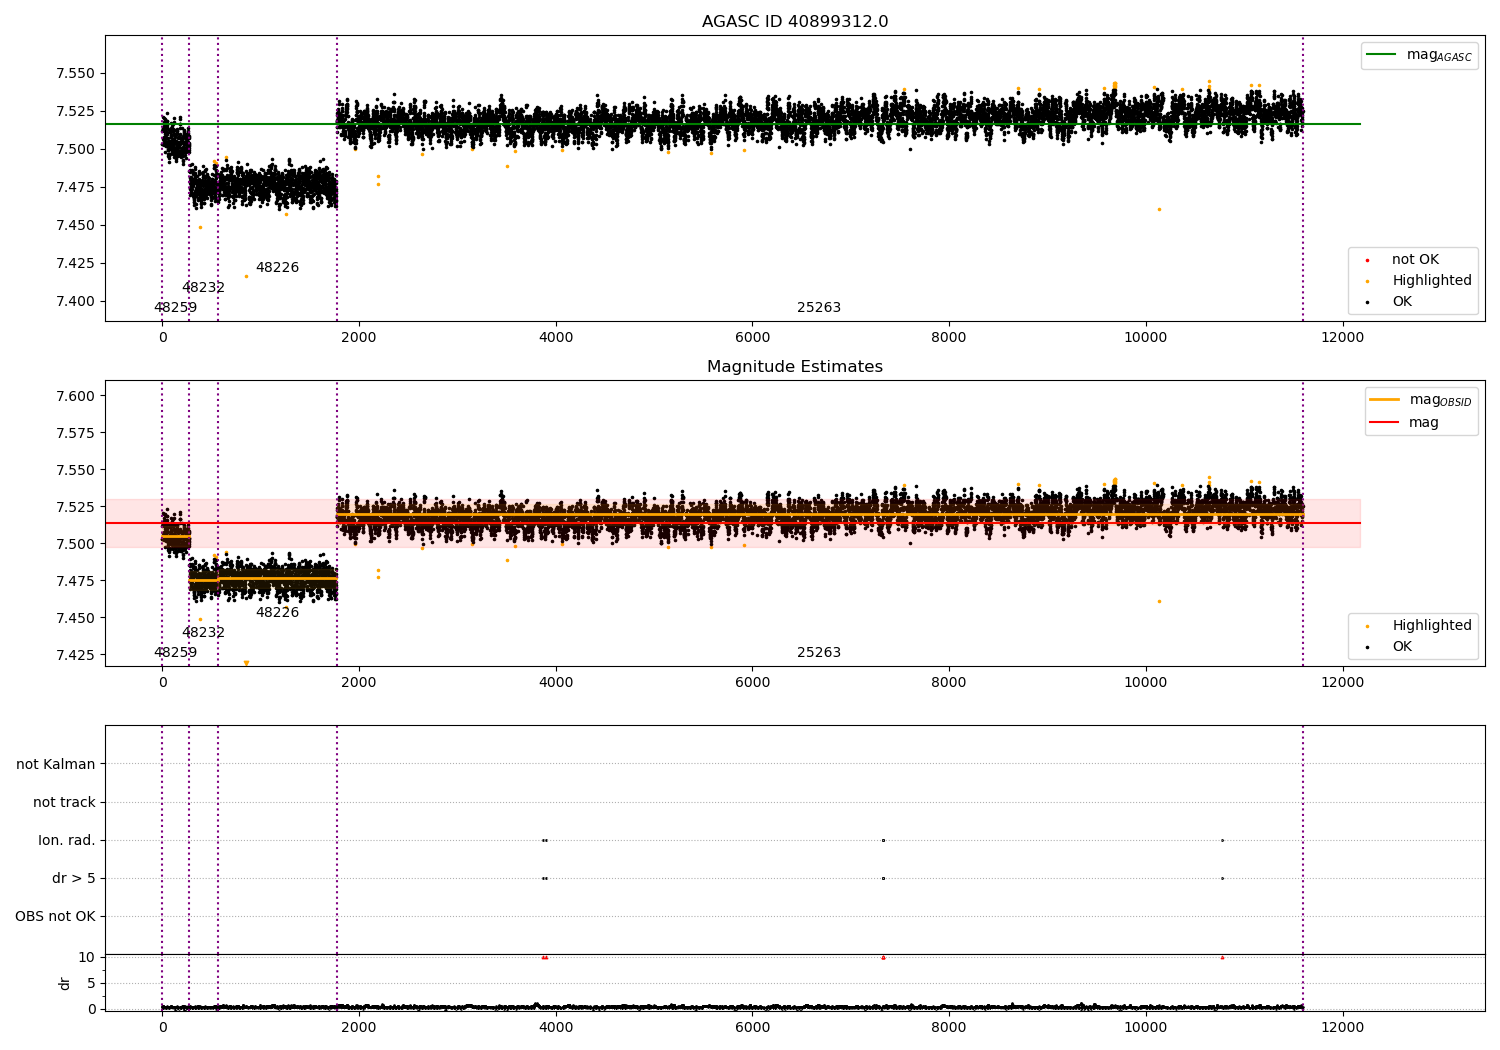Screen dimensions: 1500x1050
Task: Click the mag OBSID legend entry in middle plot
Action: point(1422,400)
